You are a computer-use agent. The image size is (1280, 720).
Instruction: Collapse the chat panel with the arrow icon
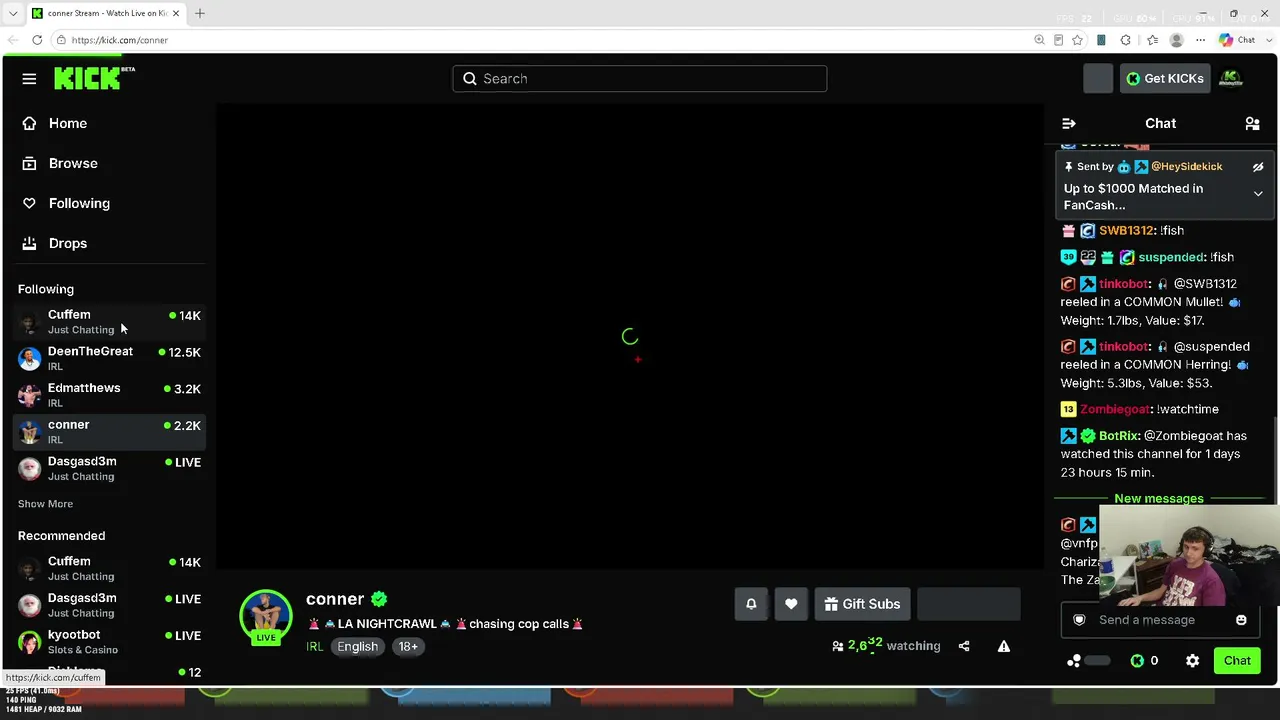1069,123
